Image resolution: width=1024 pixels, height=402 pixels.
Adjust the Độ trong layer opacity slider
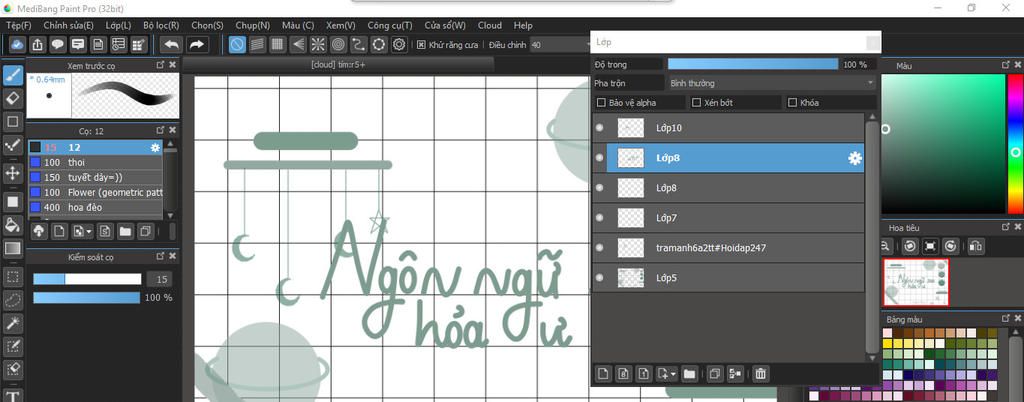click(x=752, y=64)
